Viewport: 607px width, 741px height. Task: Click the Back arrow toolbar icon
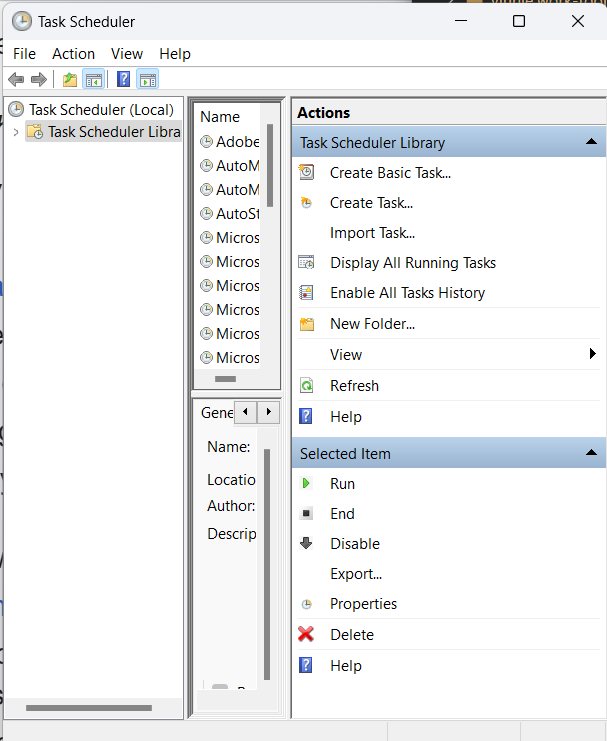click(16, 80)
